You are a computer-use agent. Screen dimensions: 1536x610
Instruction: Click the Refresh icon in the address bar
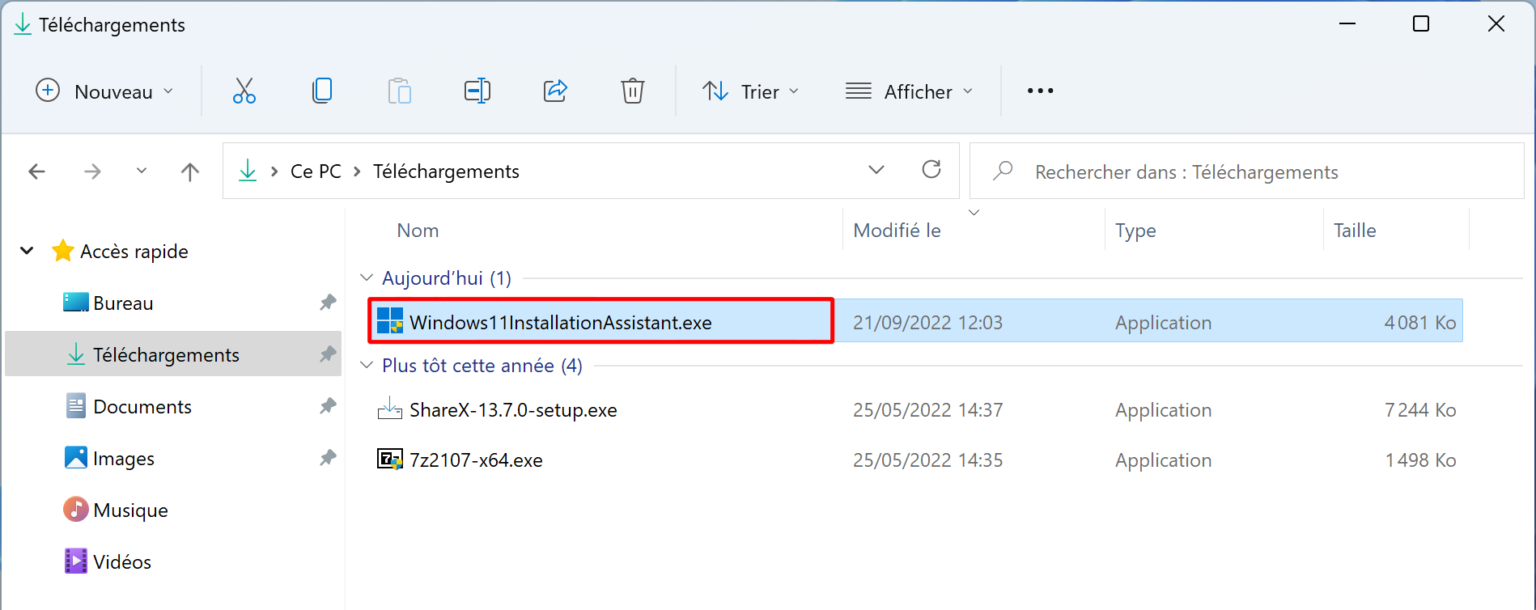(931, 170)
